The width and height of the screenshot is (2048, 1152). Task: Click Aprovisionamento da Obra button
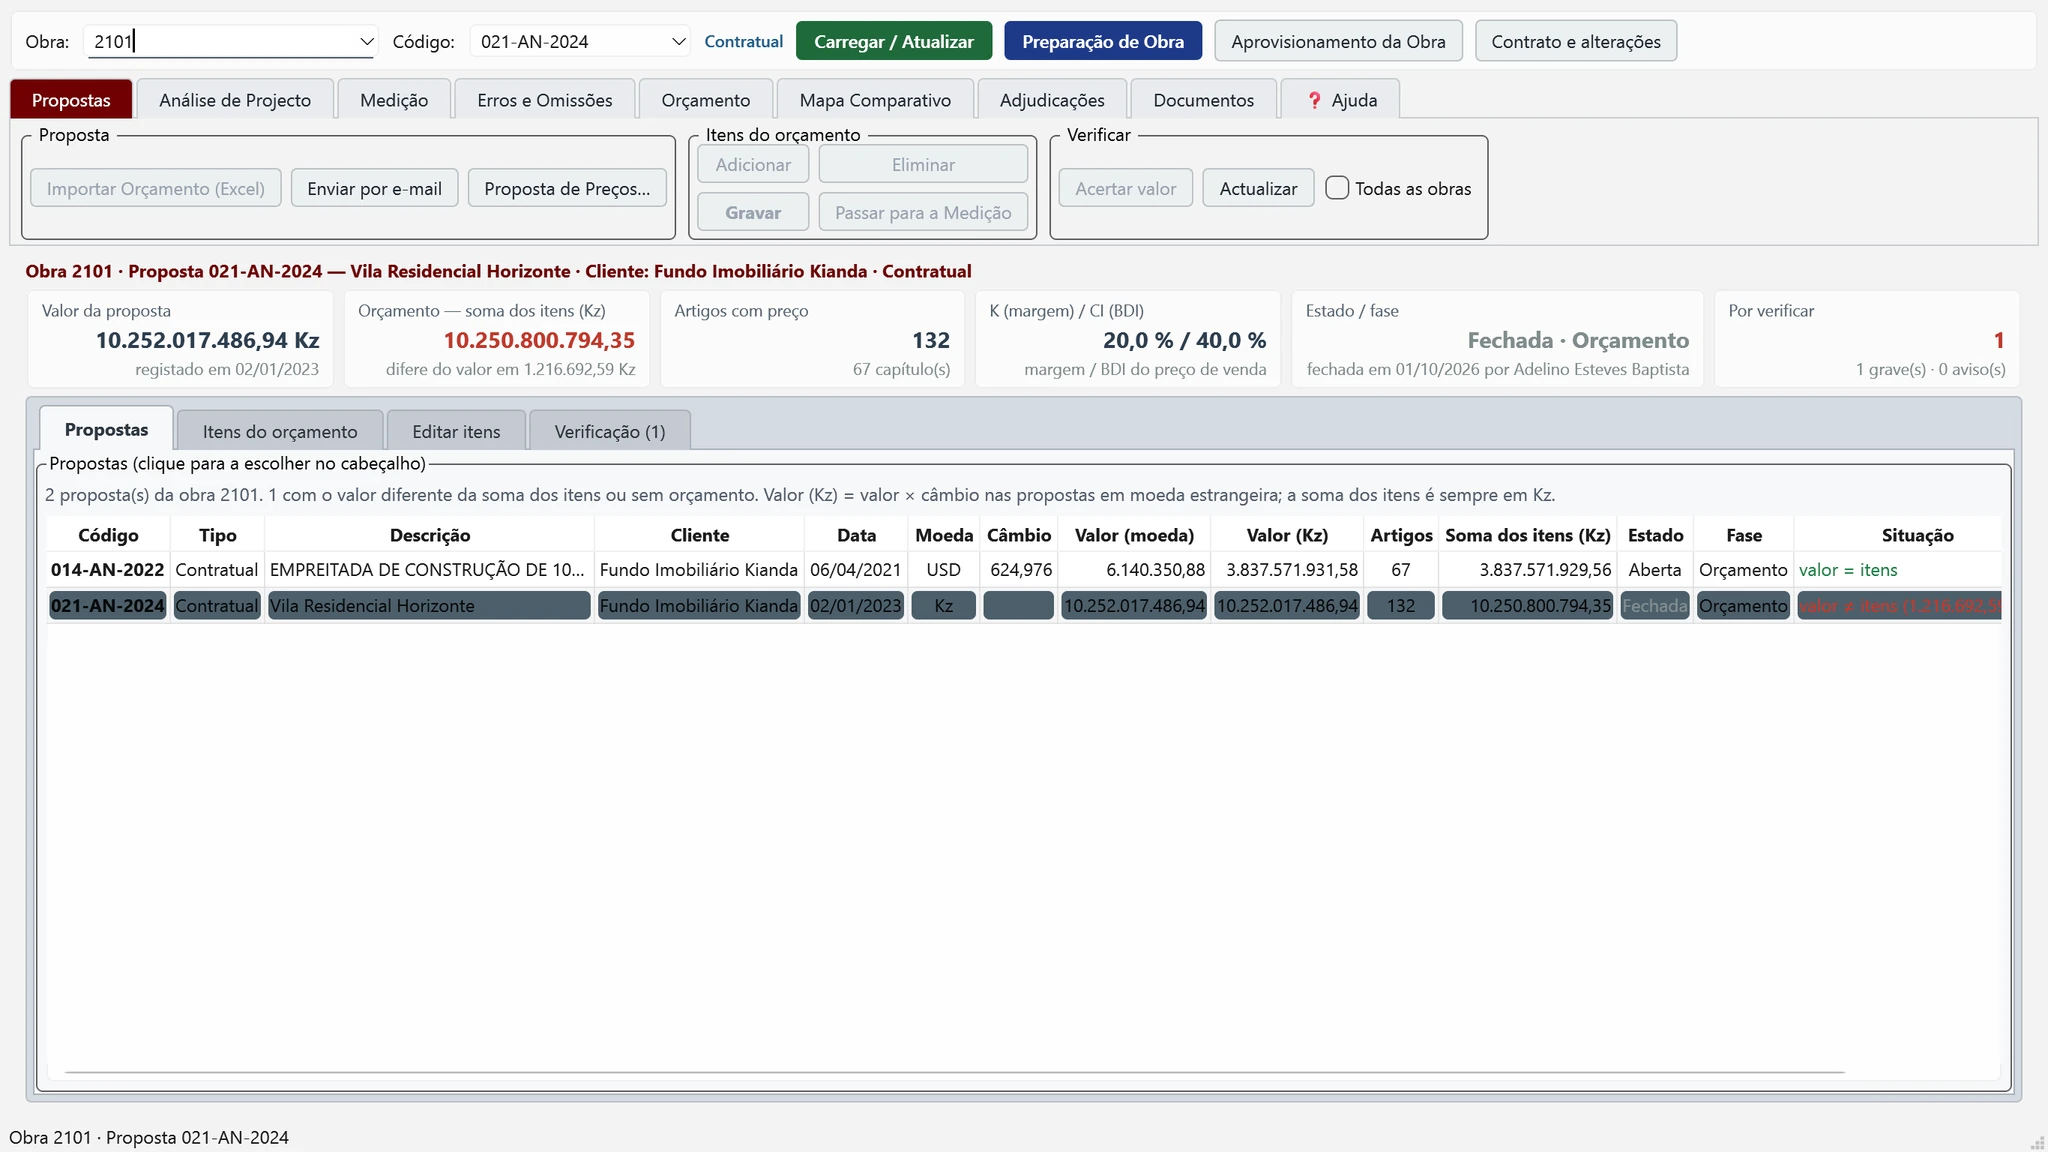pyautogui.click(x=1338, y=42)
